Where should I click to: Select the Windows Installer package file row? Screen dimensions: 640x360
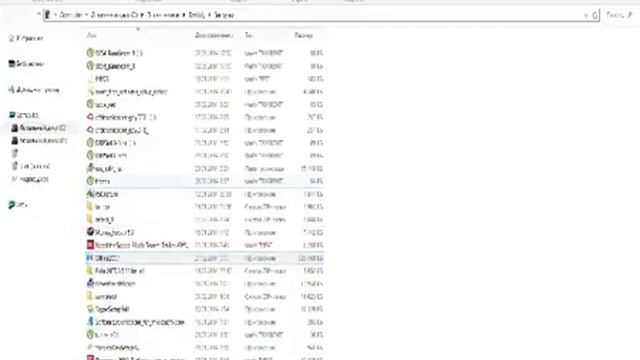204,169
